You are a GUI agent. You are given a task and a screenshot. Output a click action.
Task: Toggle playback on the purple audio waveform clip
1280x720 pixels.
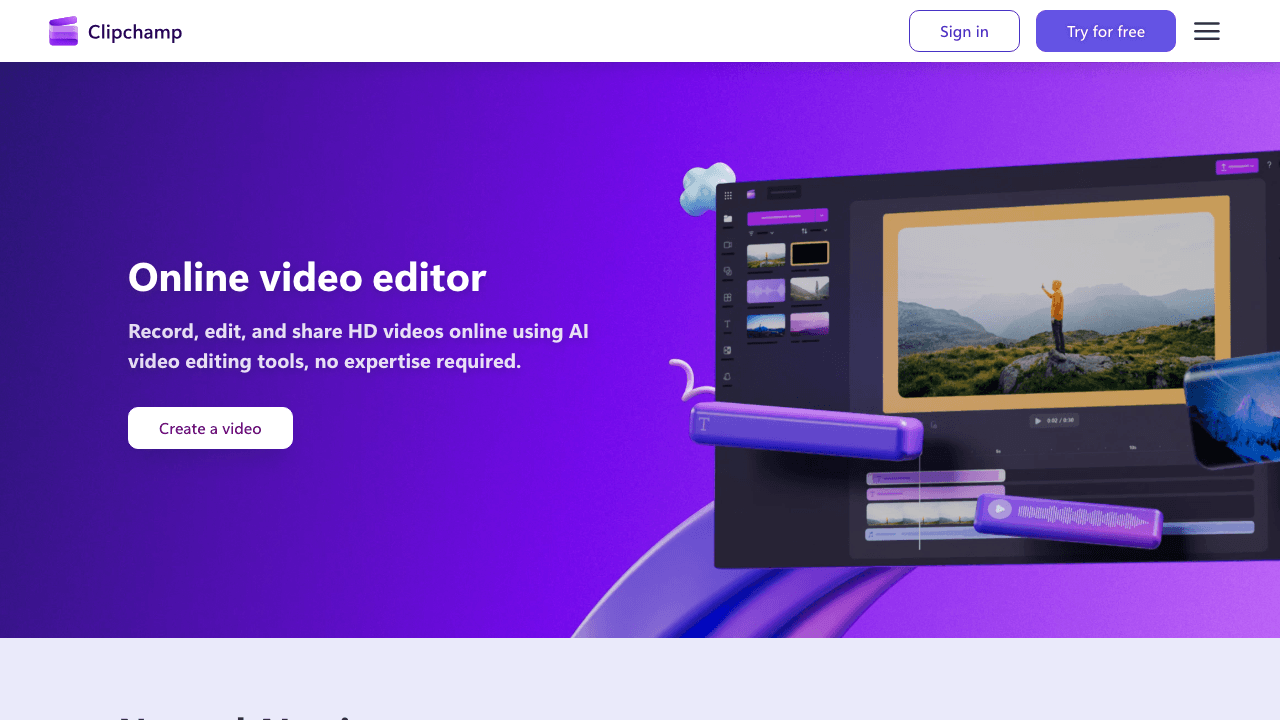pos(999,508)
